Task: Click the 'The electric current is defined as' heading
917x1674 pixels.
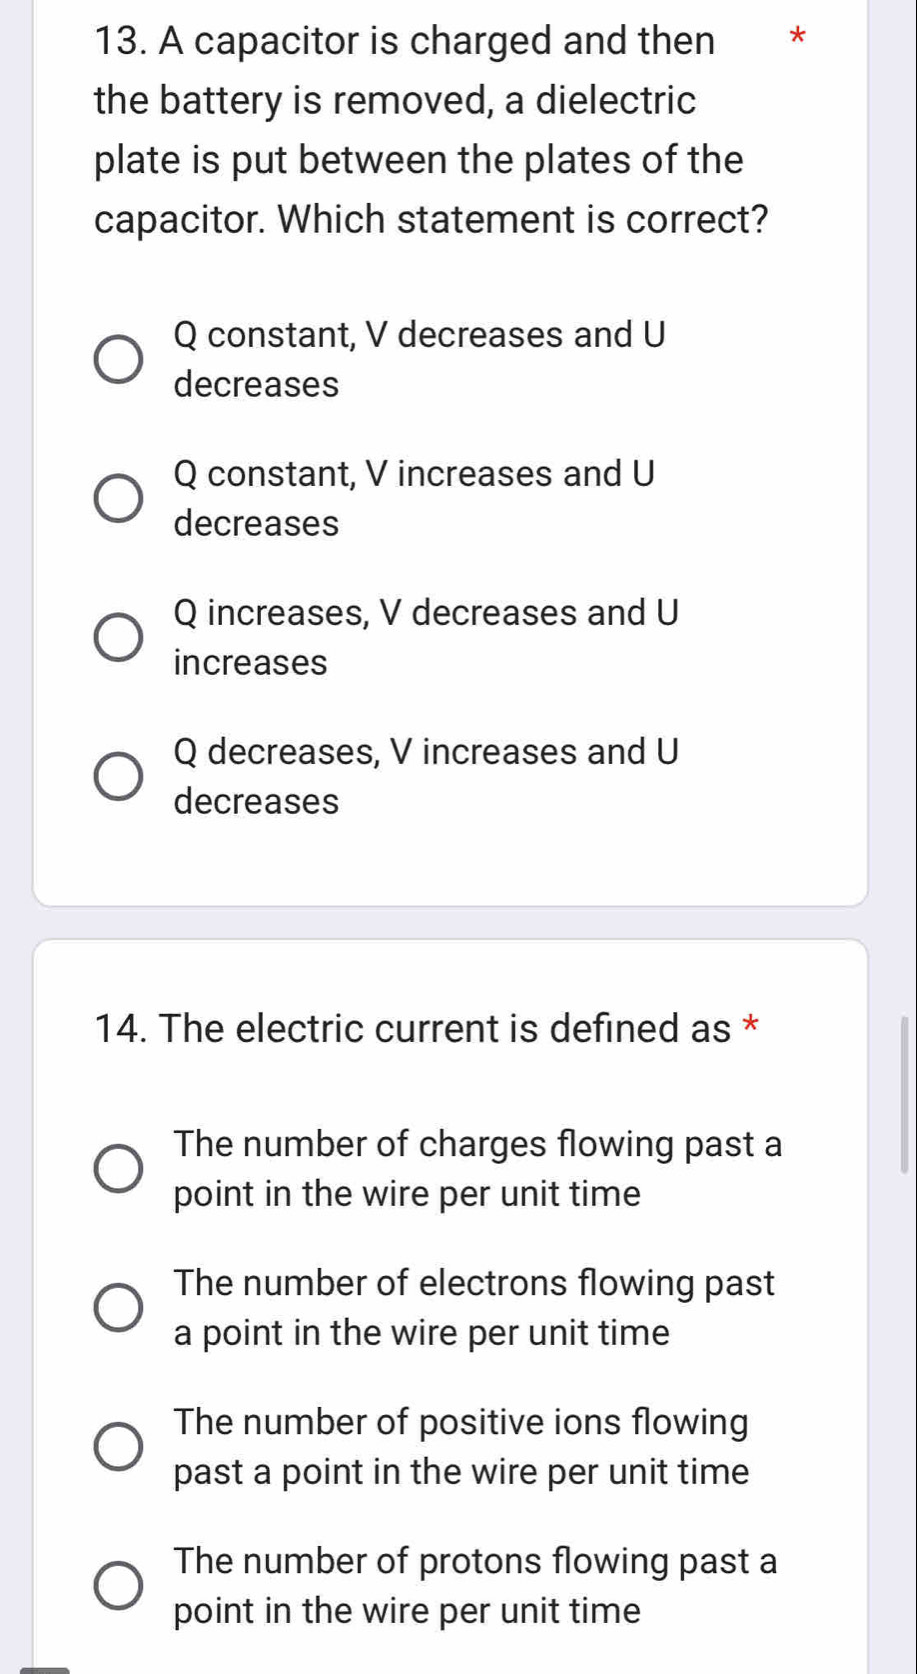Action: 412,1028
